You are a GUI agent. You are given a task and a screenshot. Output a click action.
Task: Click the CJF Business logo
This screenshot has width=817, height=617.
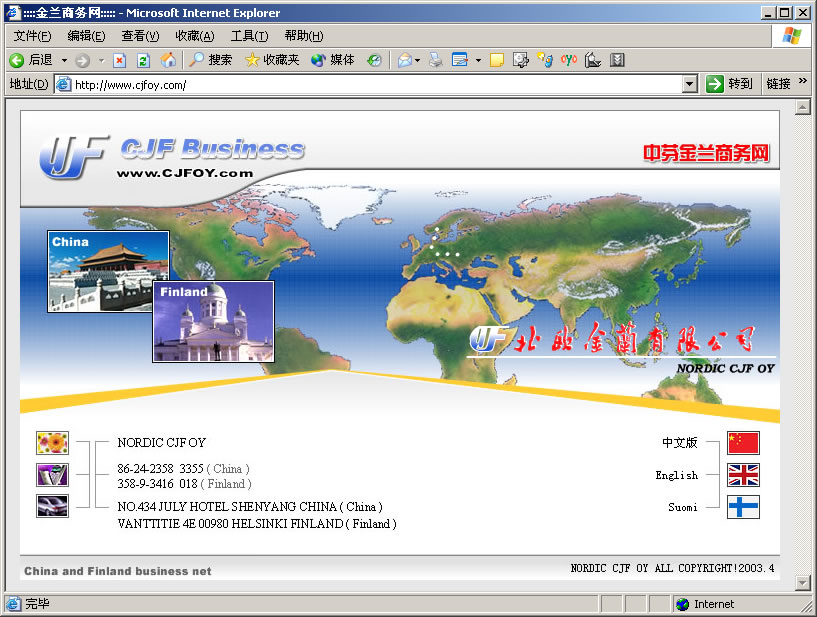tap(172, 156)
